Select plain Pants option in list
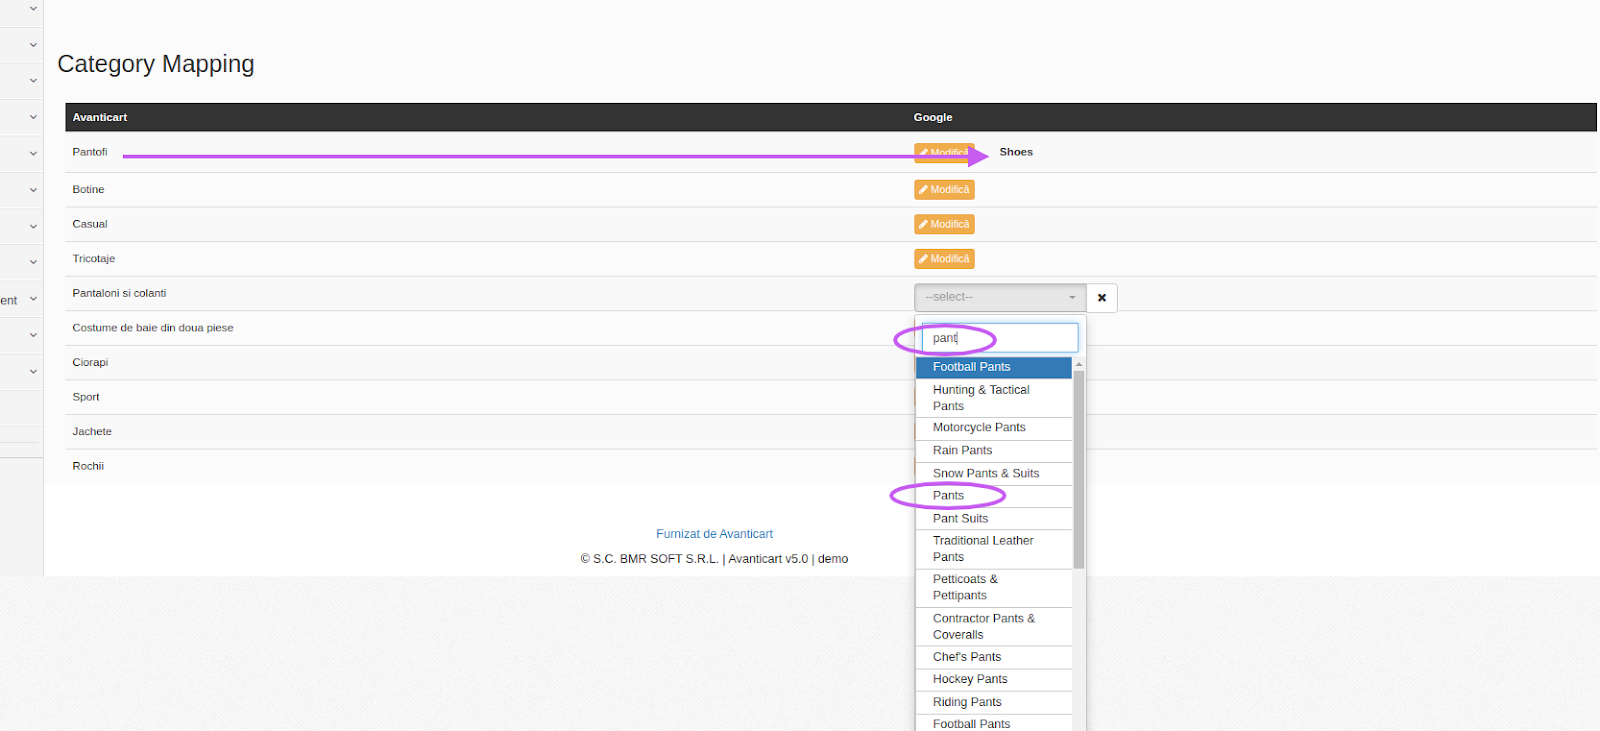This screenshot has height=731, width=1600. point(994,496)
